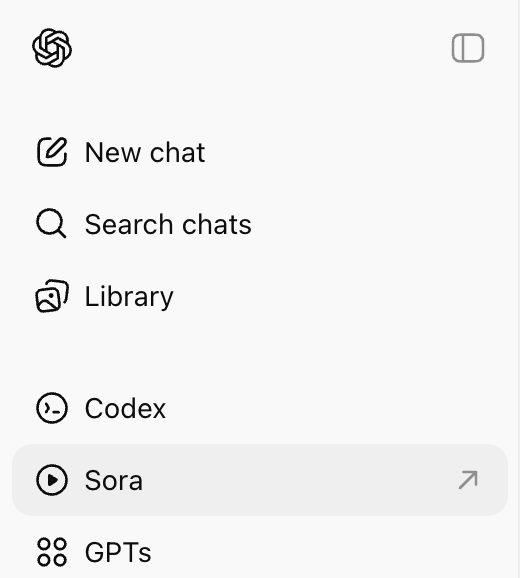Click the Codex terminal prompt icon

pos(52,408)
